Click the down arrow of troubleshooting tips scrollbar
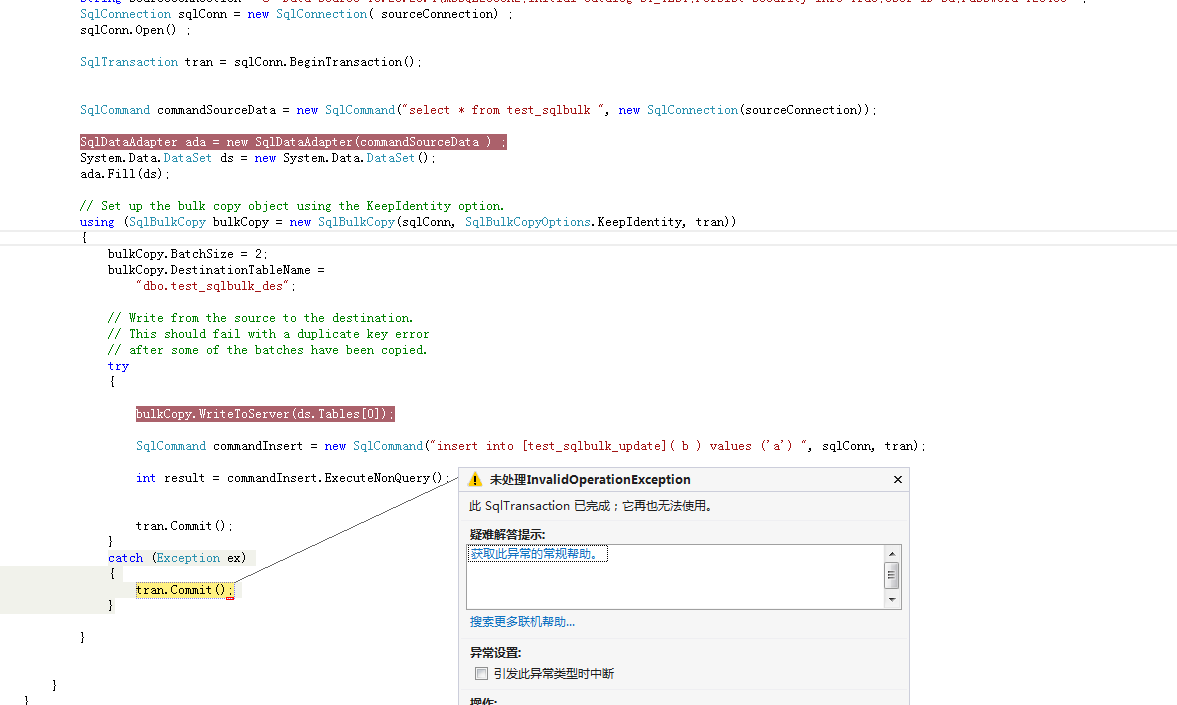Viewport: 1177px width, 705px height. coord(892,600)
